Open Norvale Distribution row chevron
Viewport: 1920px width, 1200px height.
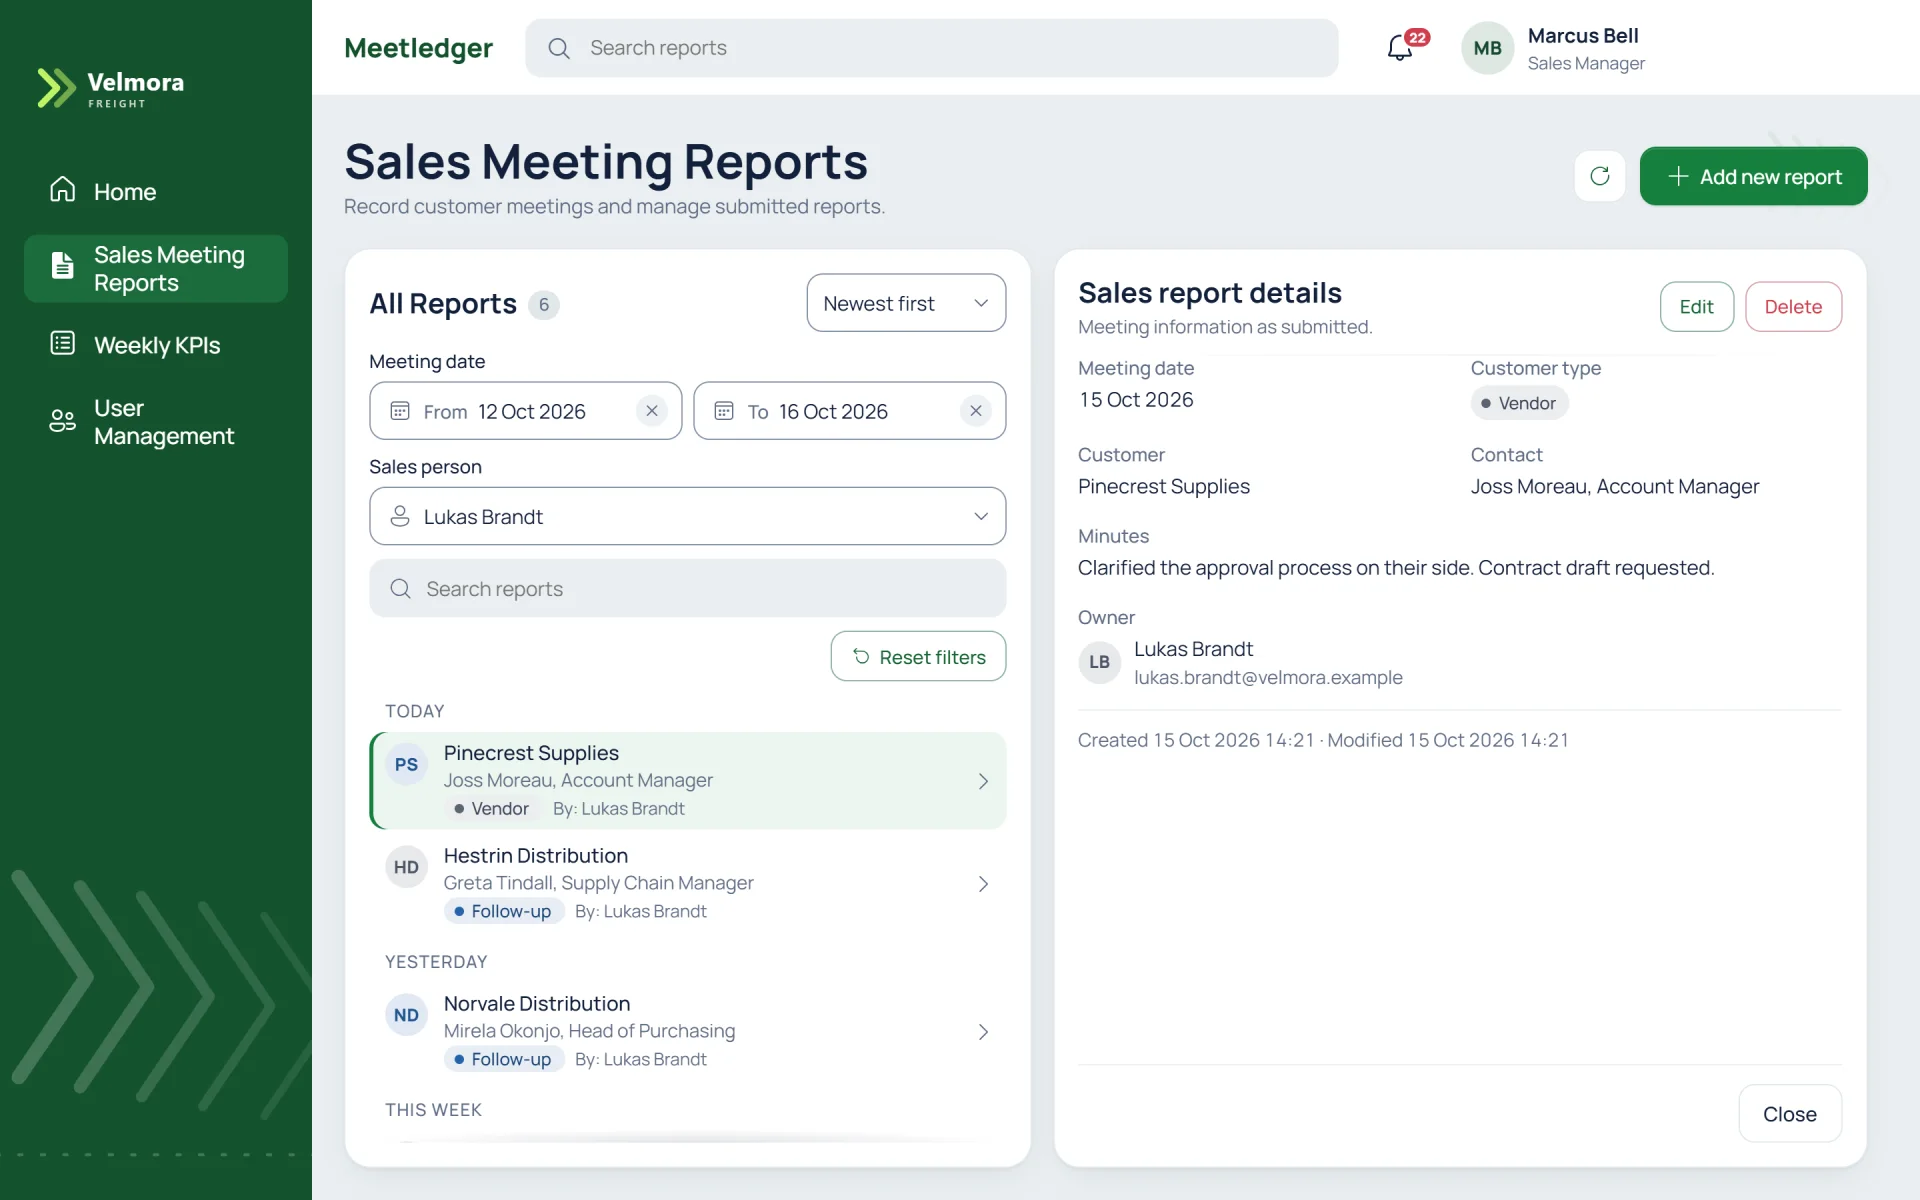(x=983, y=1032)
